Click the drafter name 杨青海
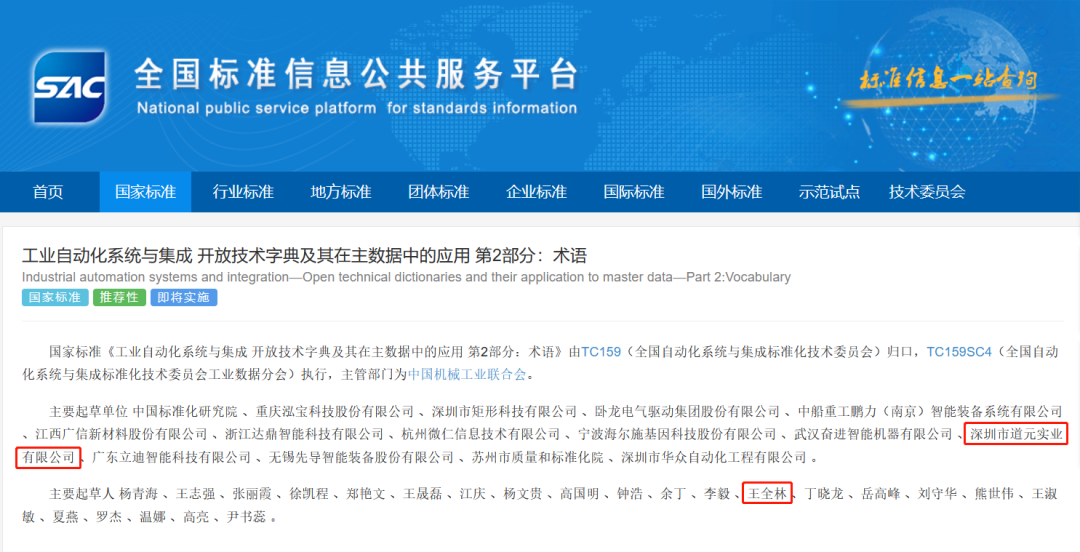The height and width of the screenshot is (552, 1080). point(138,494)
